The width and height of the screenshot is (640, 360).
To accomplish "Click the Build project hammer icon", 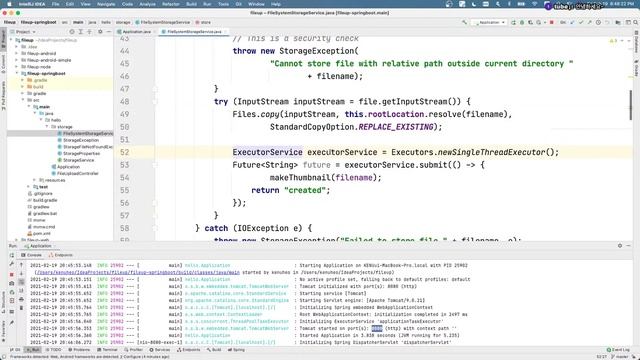I will coord(464,22).
